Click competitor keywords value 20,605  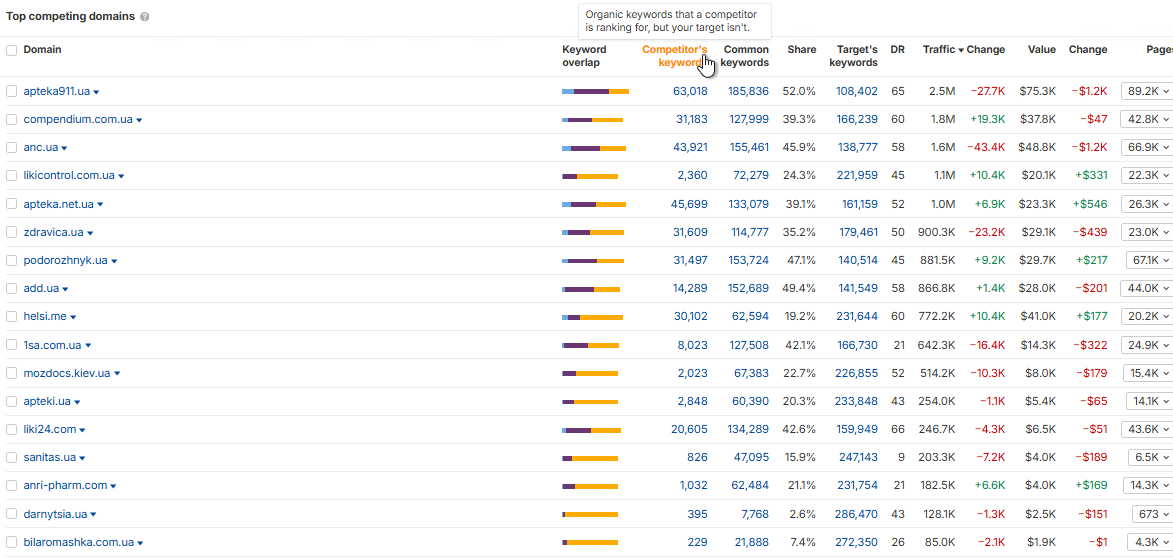(689, 430)
